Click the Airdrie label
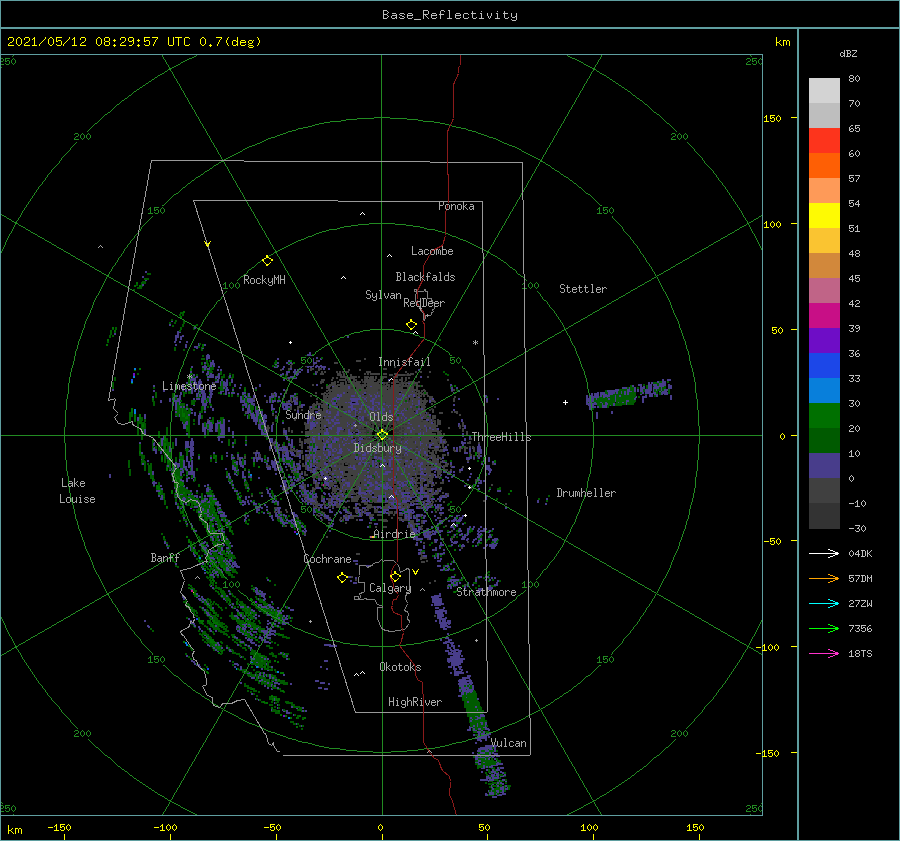The width and height of the screenshot is (900, 841). (x=394, y=534)
